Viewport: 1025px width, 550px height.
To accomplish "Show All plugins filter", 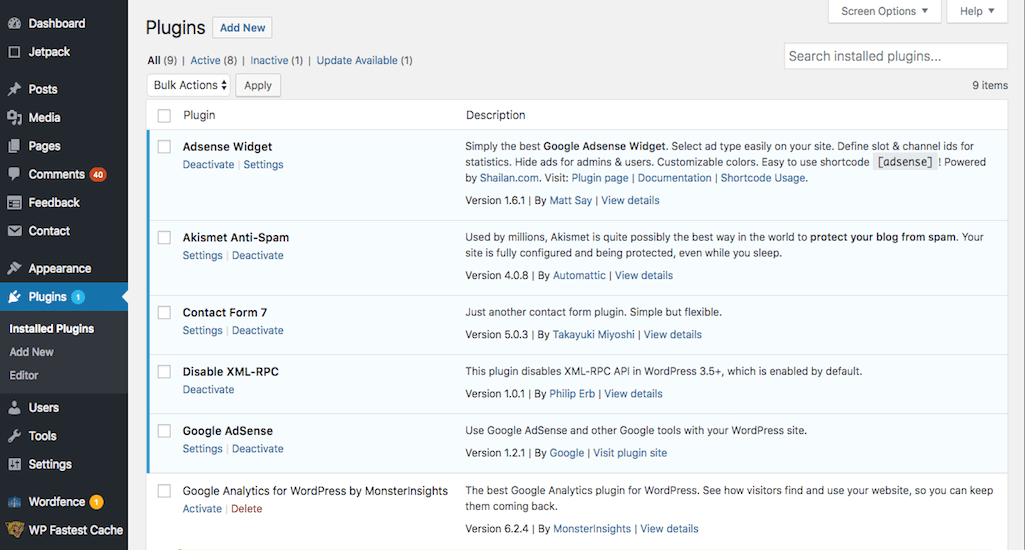I will [154, 60].
